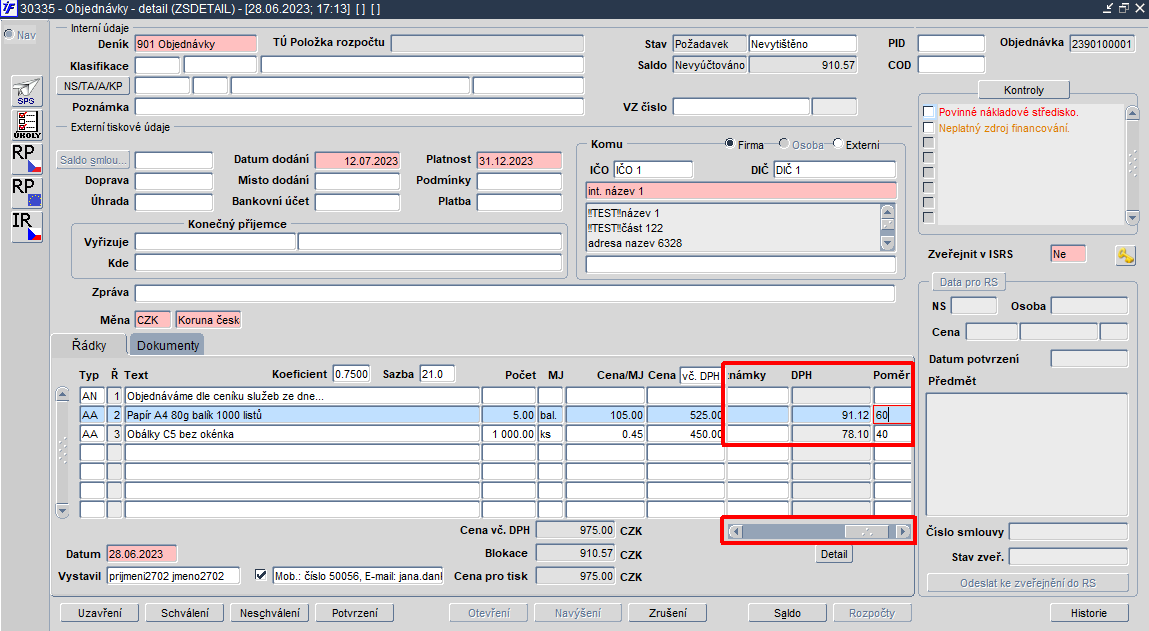This screenshot has height=631, width=1149.
Task: Click the IČO input field
Action: coord(653,170)
